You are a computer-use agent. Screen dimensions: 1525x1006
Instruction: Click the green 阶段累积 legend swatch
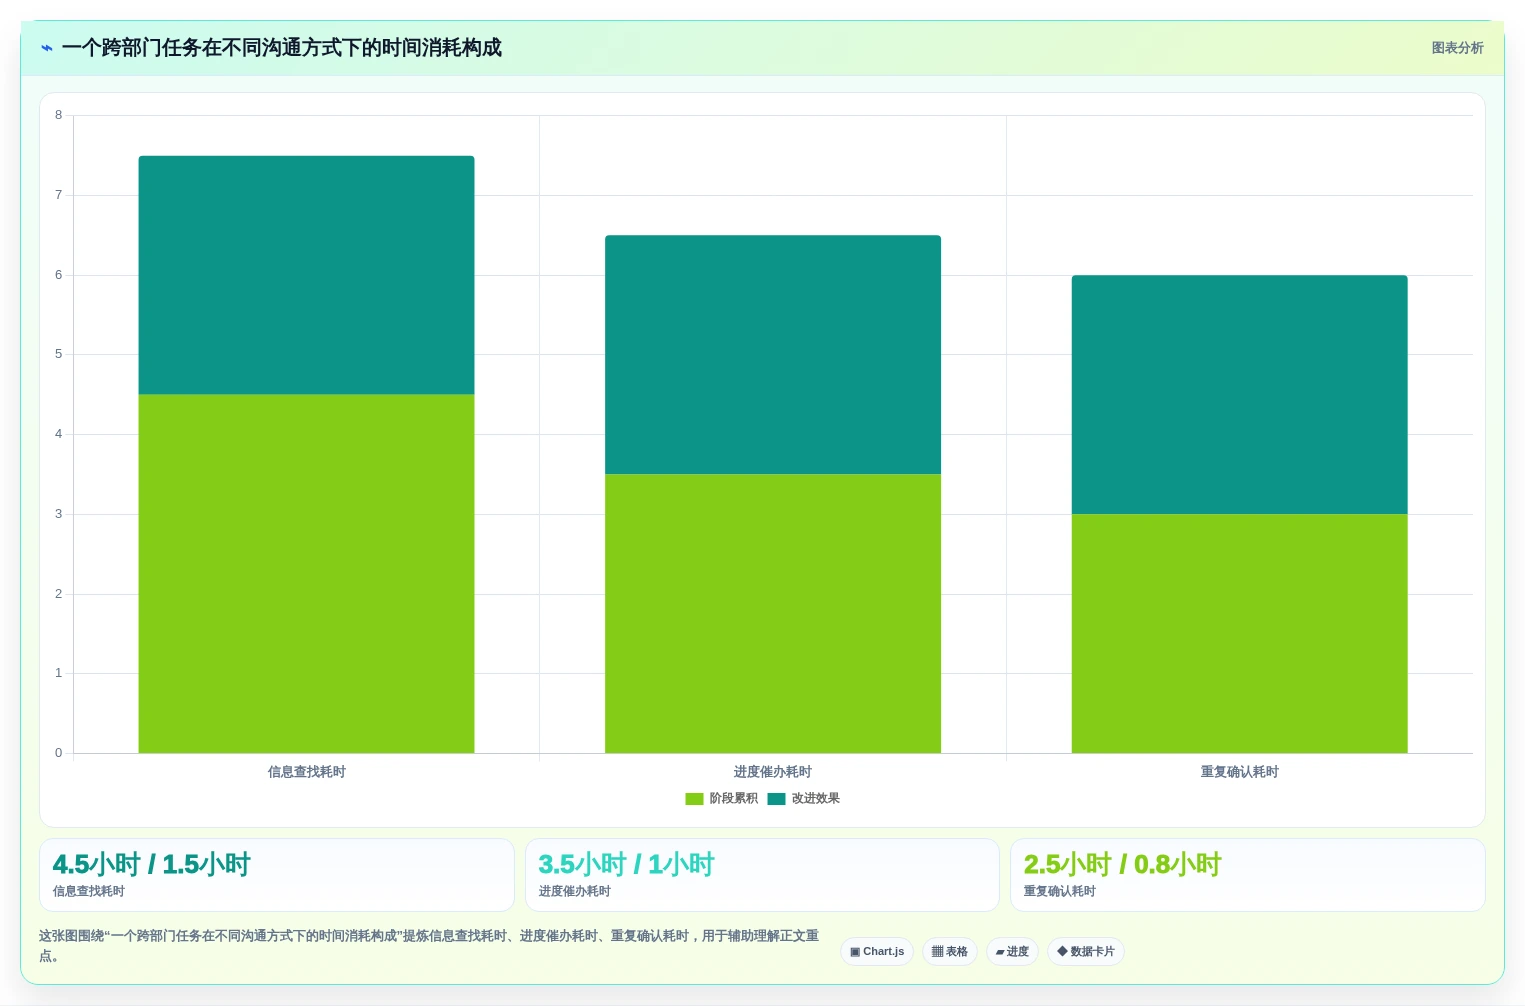click(694, 798)
